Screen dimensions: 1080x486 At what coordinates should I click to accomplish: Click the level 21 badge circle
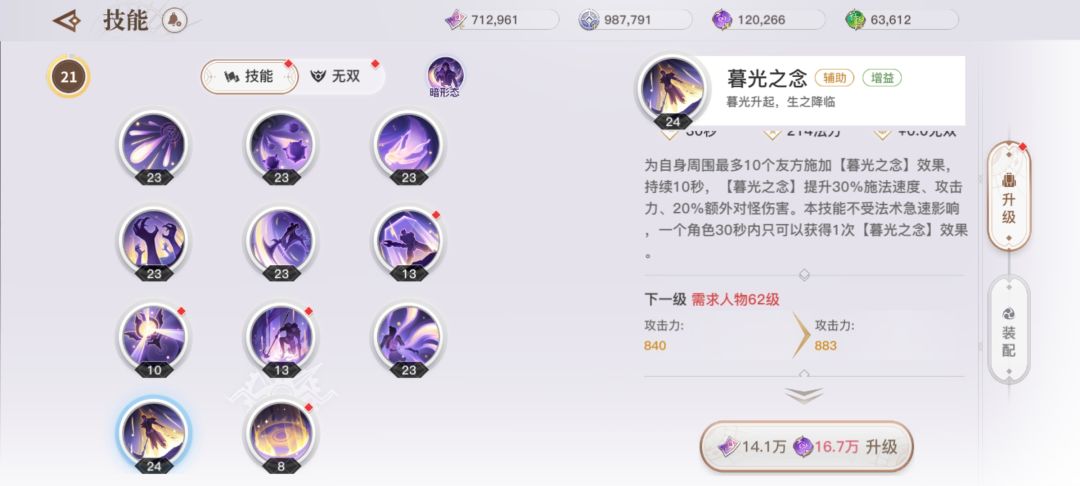coord(68,76)
